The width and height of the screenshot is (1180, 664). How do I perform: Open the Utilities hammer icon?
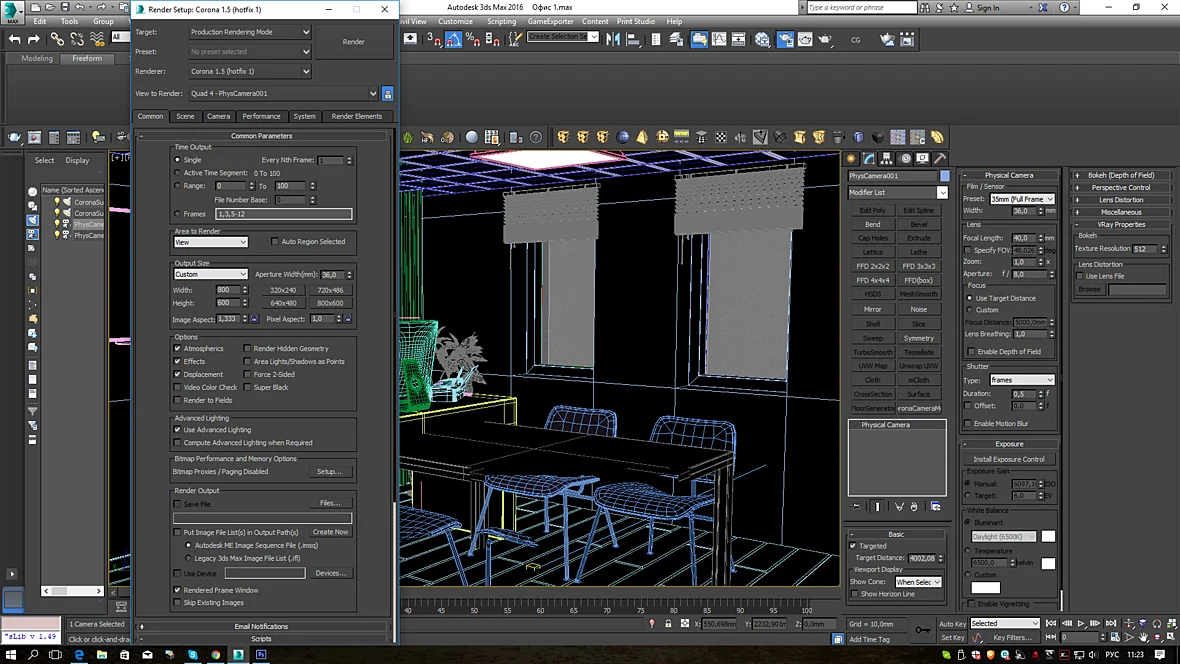coord(939,159)
